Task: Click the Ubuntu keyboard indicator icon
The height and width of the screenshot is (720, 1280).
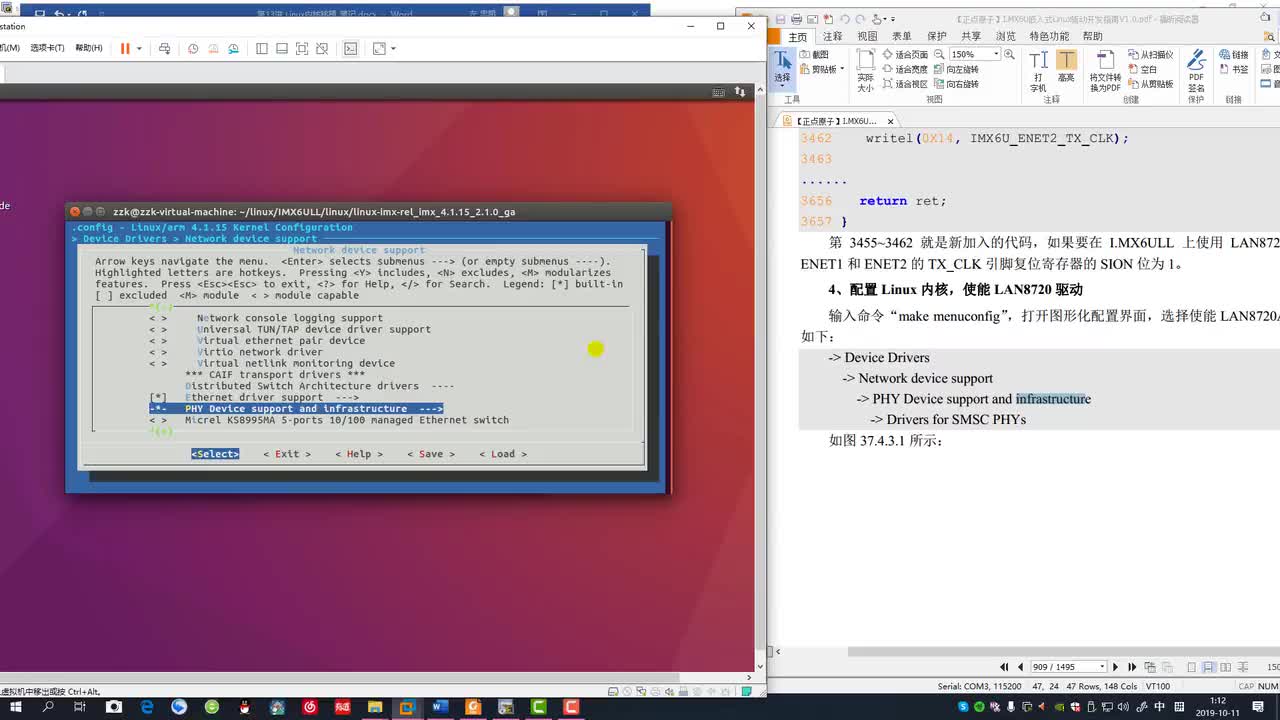Action: coord(718,92)
